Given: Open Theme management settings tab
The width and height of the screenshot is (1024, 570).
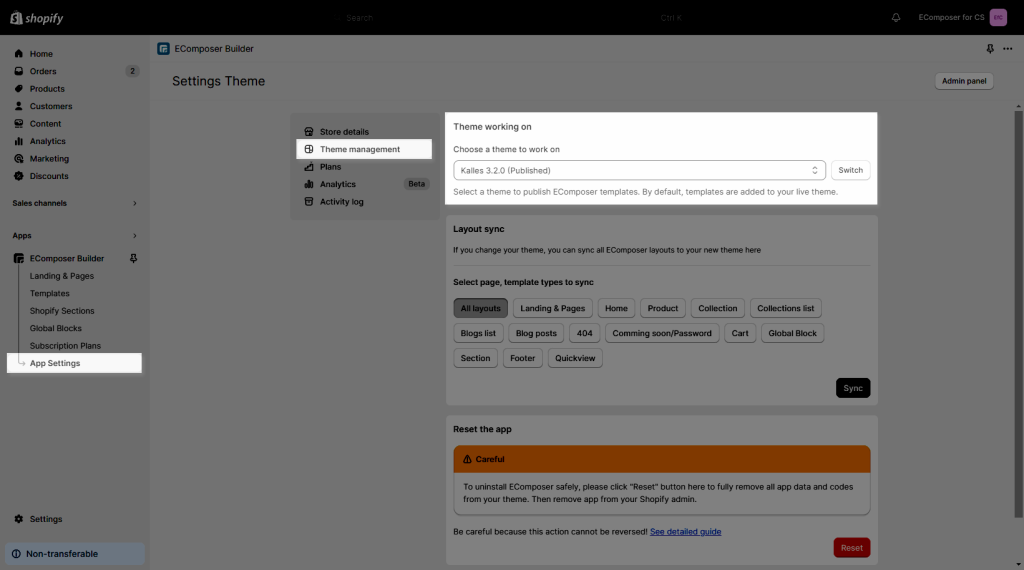Looking at the screenshot, I should [364, 149].
